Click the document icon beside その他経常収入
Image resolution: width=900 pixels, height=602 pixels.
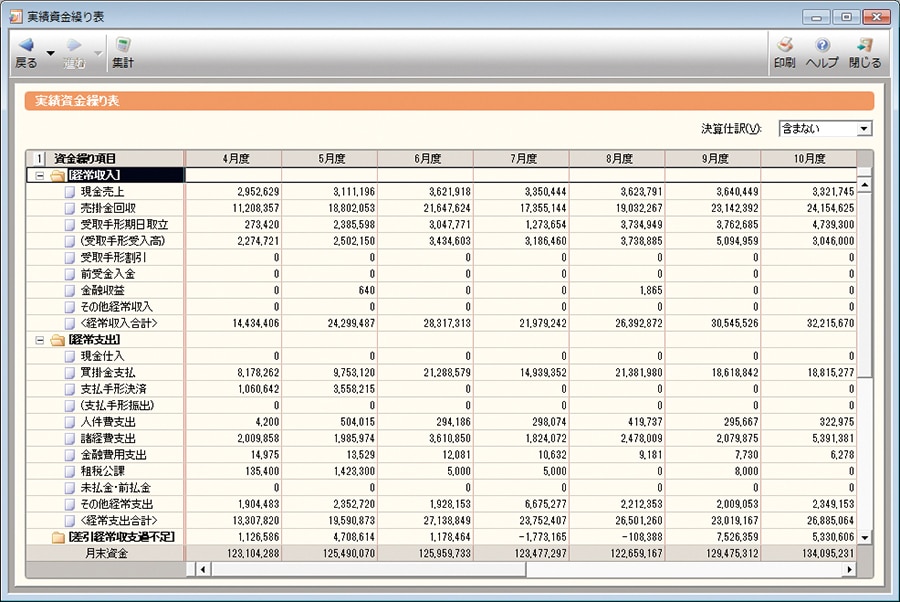pos(70,307)
